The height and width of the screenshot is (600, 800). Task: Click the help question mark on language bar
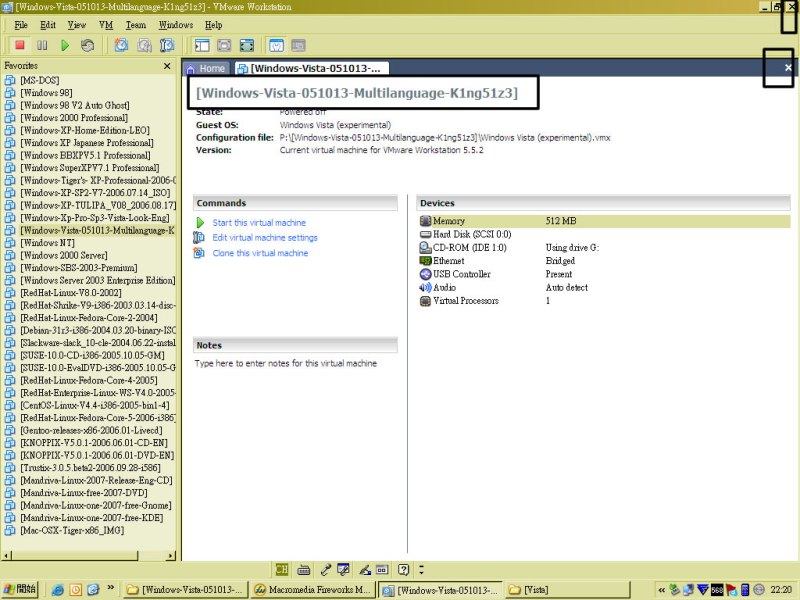403,569
